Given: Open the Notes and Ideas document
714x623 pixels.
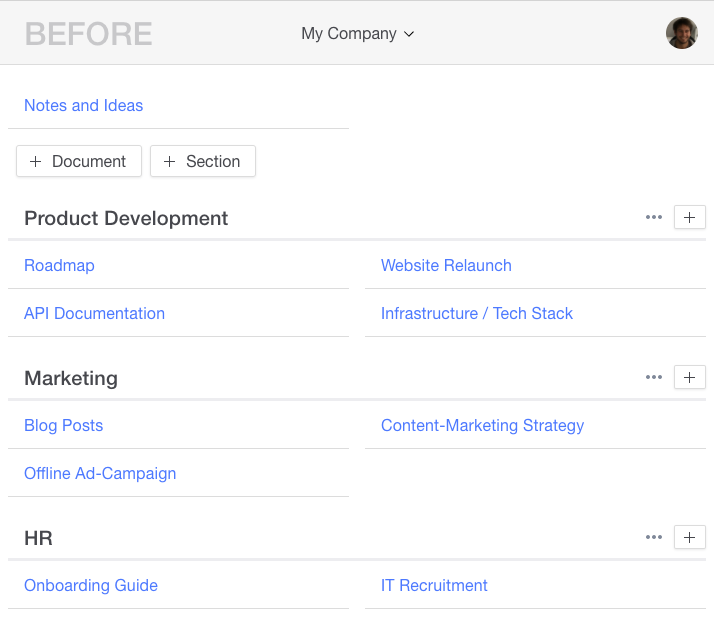Looking at the screenshot, I should pyautogui.click(x=83, y=105).
